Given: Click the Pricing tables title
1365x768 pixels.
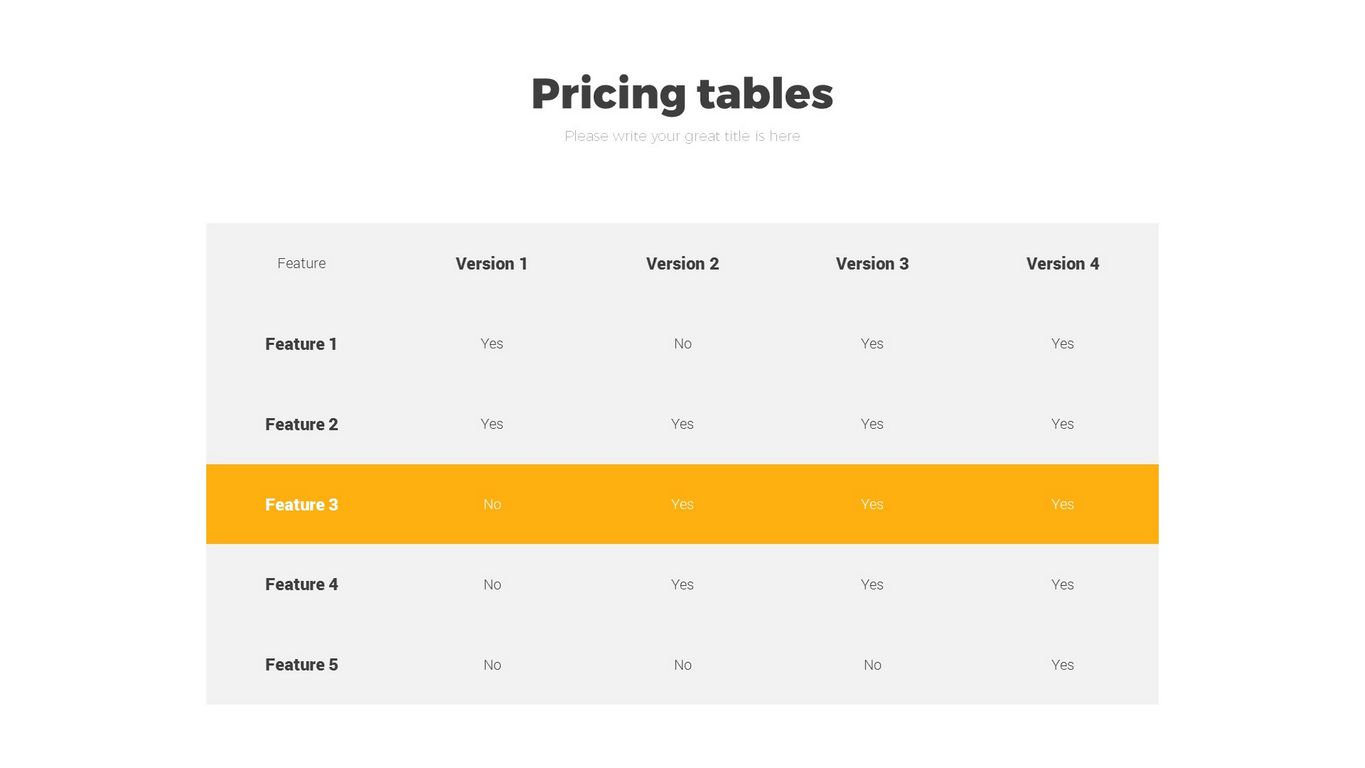Looking at the screenshot, I should point(682,94).
